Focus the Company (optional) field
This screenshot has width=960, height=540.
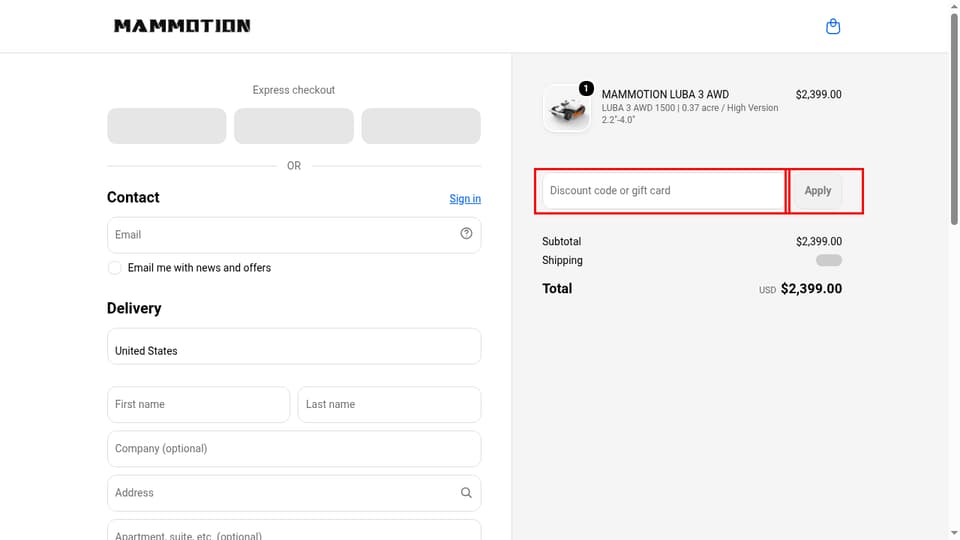click(294, 449)
